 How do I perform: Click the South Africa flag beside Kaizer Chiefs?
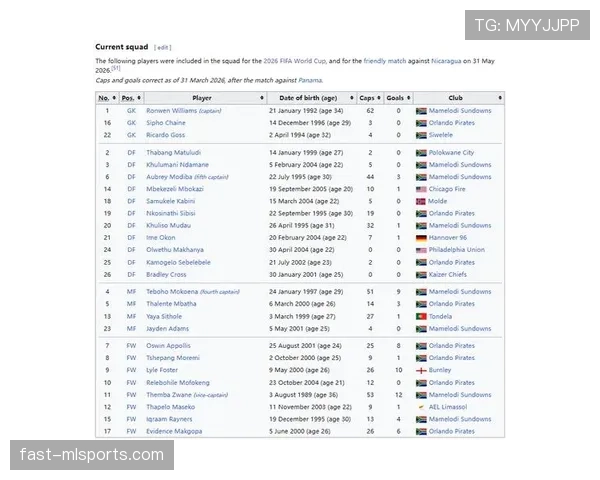[421, 275]
